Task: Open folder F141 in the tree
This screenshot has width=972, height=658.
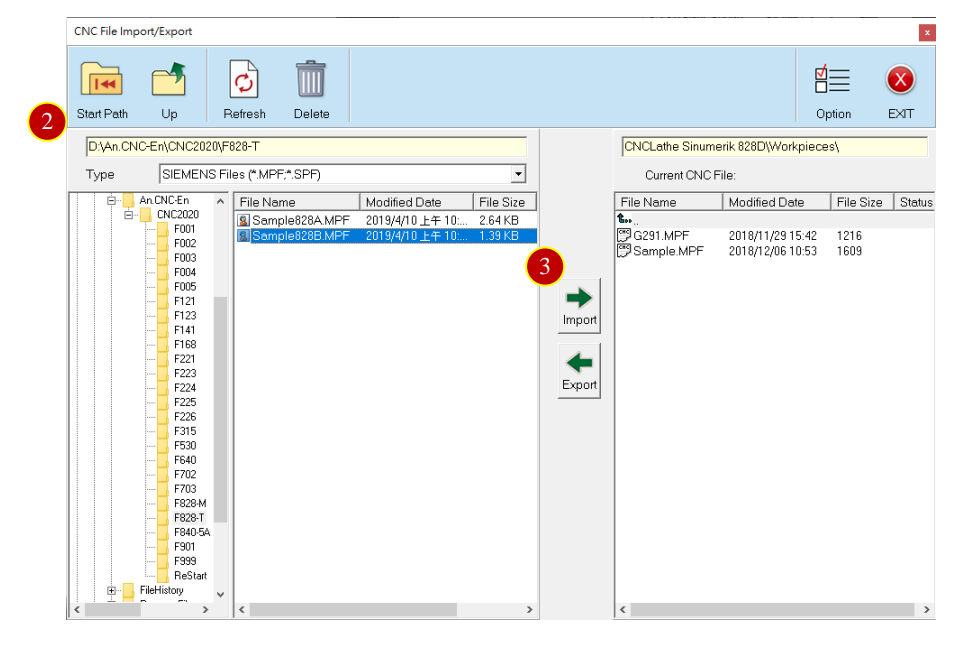Action: coord(184,330)
